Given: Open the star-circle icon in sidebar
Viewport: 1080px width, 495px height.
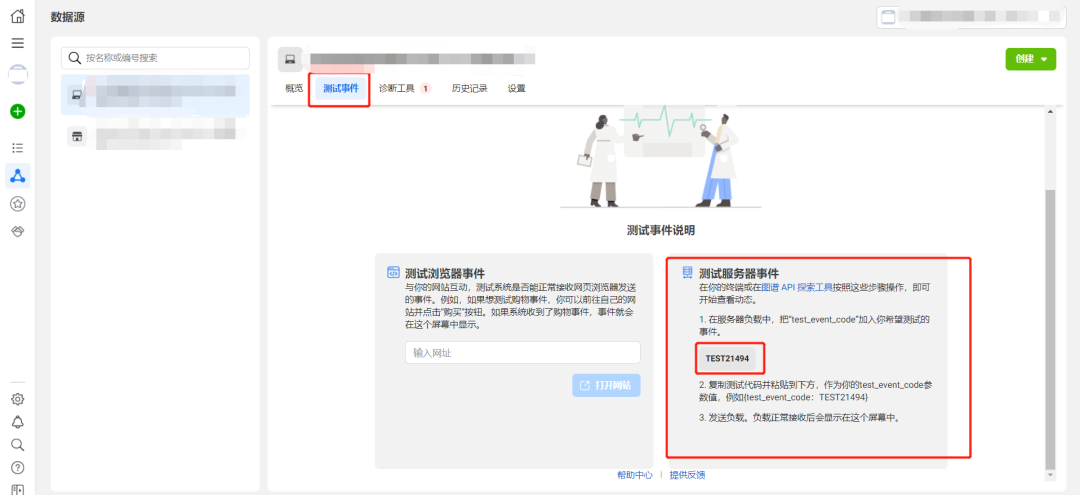Looking at the screenshot, I should (x=18, y=204).
